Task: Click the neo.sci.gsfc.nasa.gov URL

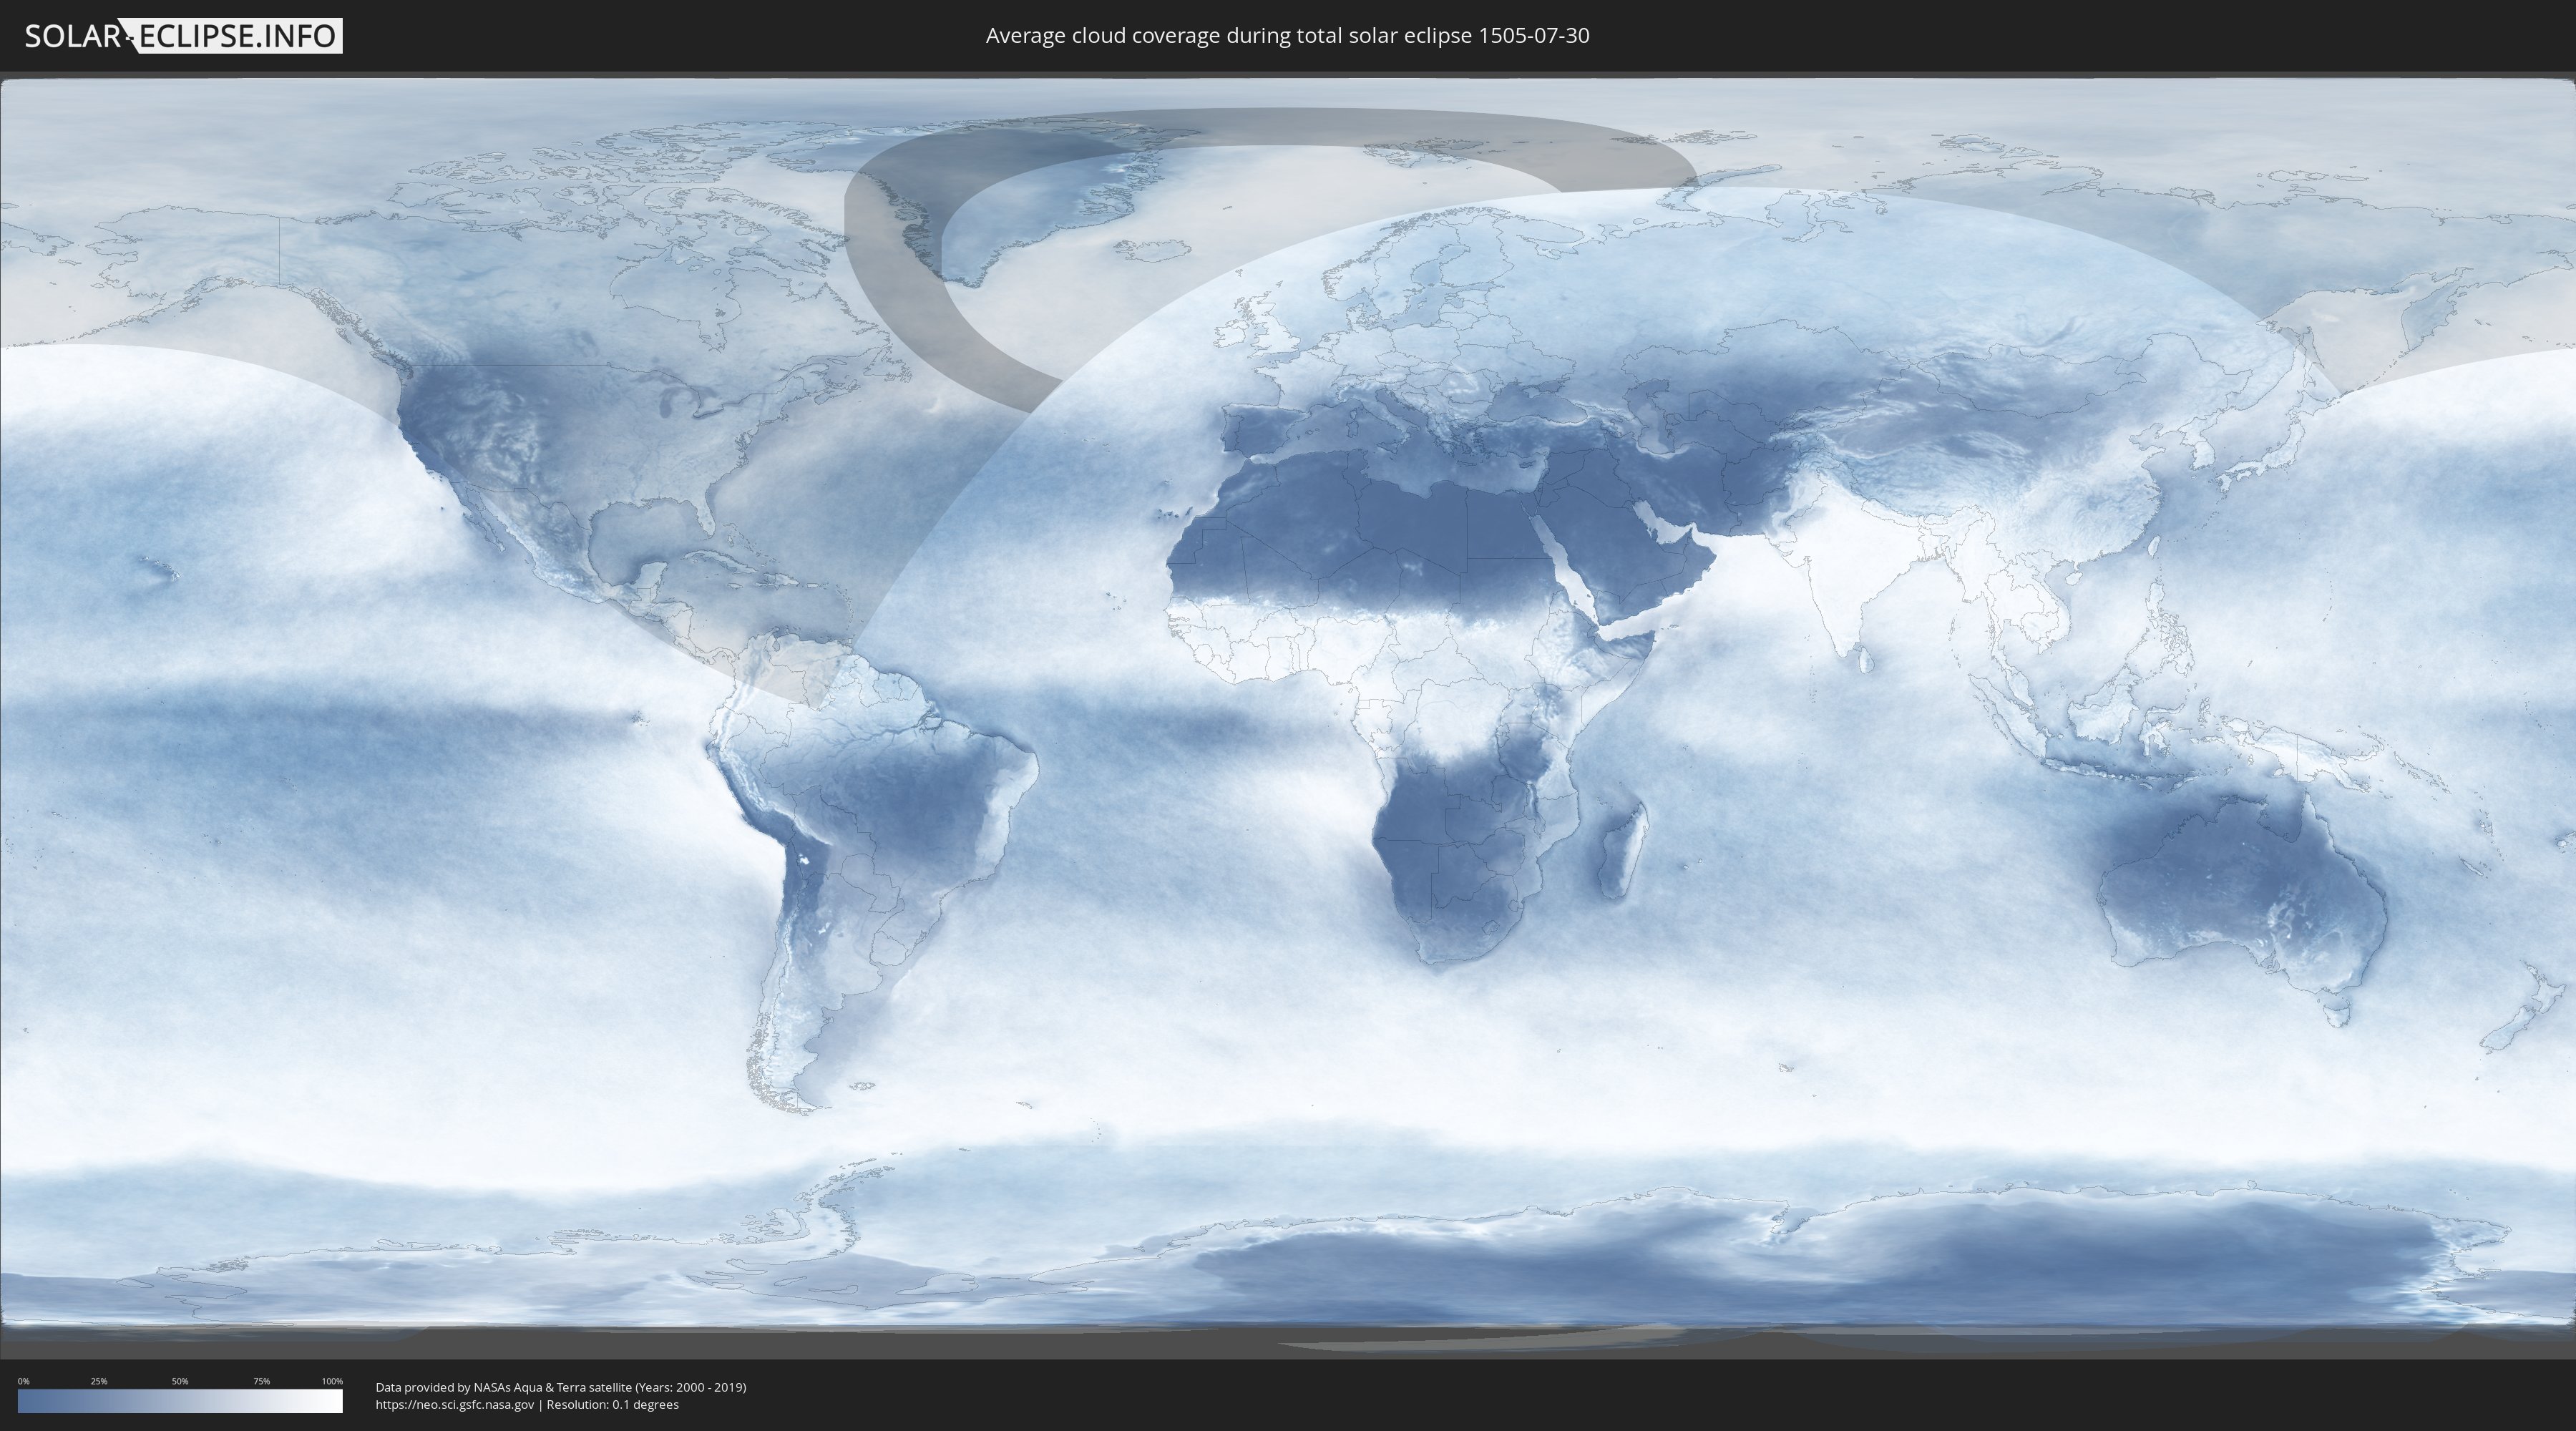Action: click(x=454, y=1405)
